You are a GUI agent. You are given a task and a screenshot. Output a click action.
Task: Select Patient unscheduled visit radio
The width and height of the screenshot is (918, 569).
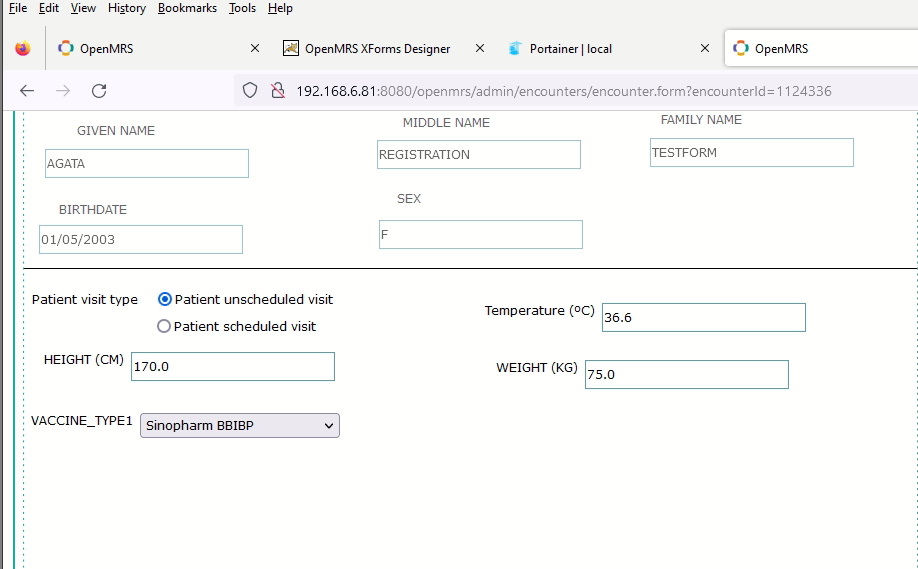(x=165, y=299)
